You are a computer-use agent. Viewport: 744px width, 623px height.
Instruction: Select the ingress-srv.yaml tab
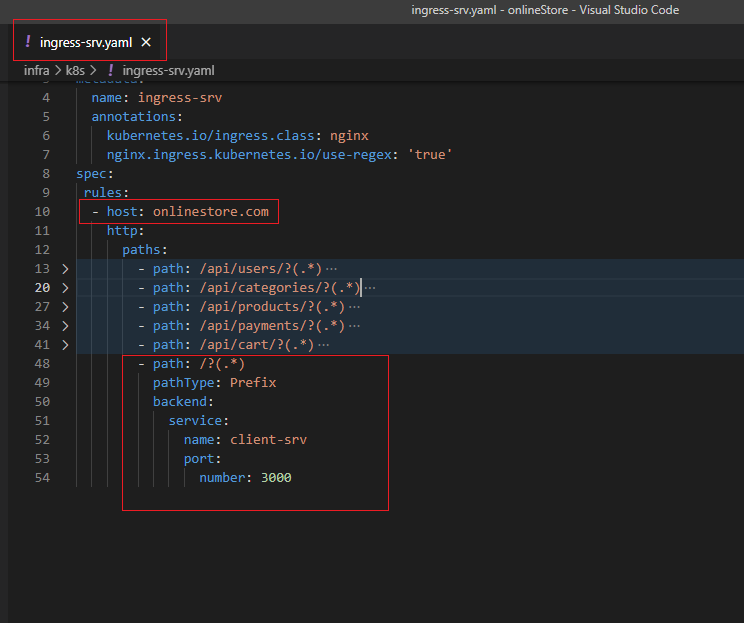(88, 42)
